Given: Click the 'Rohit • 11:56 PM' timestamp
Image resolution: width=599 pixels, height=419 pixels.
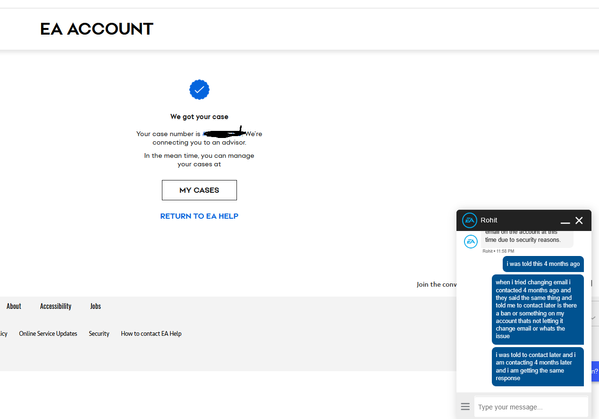Looking at the screenshot, I should pos(498,251).
